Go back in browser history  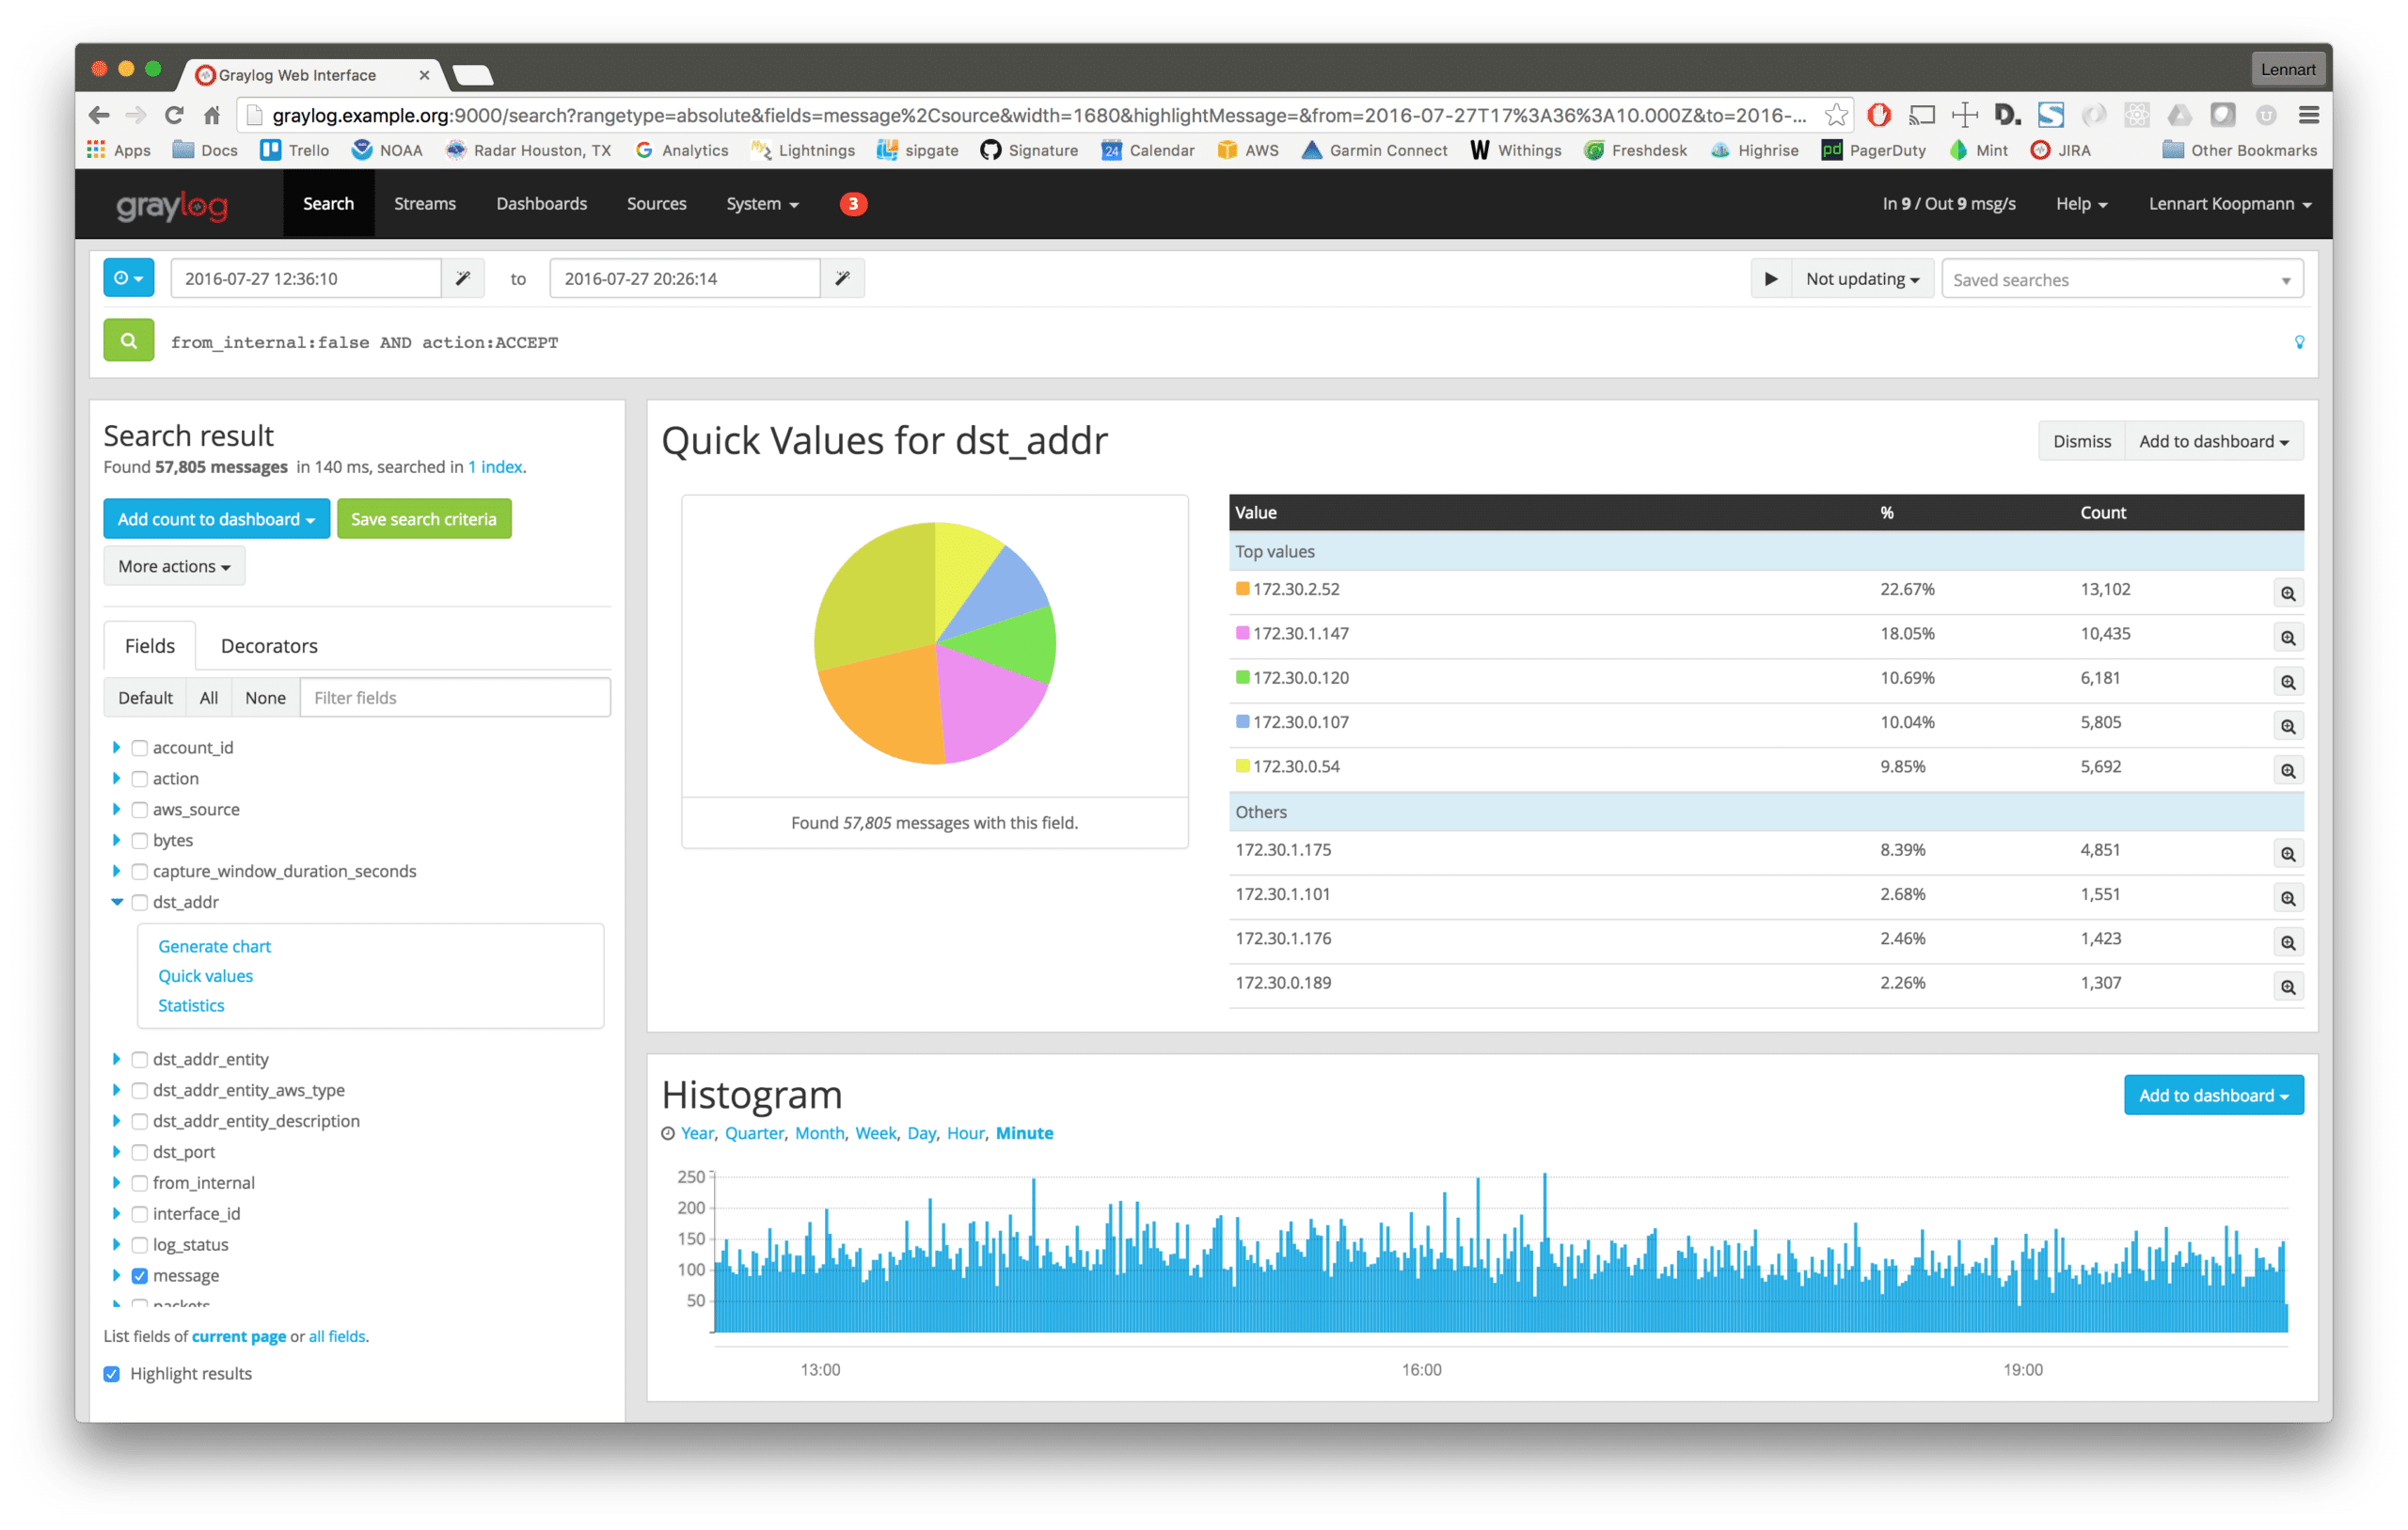click(98, 115)
